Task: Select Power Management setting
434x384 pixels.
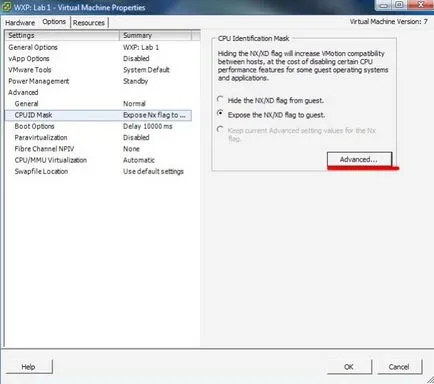Action: [98, 81]
